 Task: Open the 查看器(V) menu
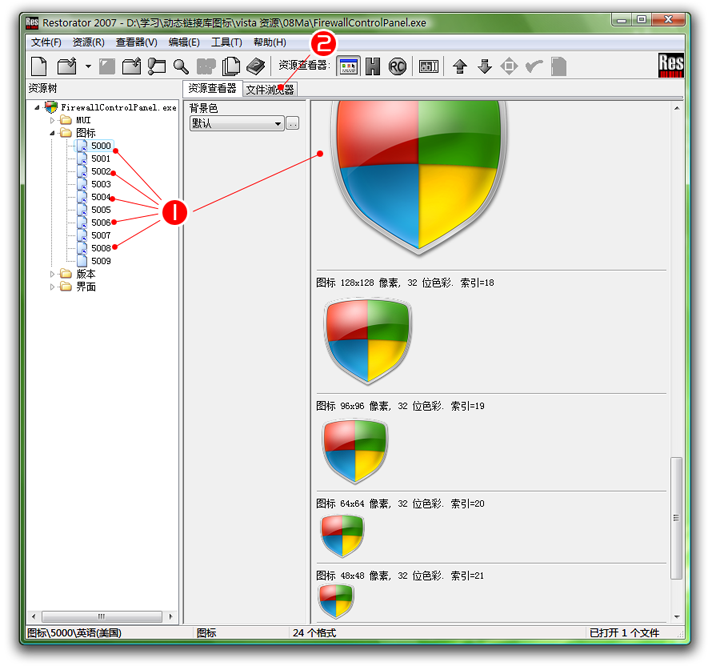pos(136,42)
